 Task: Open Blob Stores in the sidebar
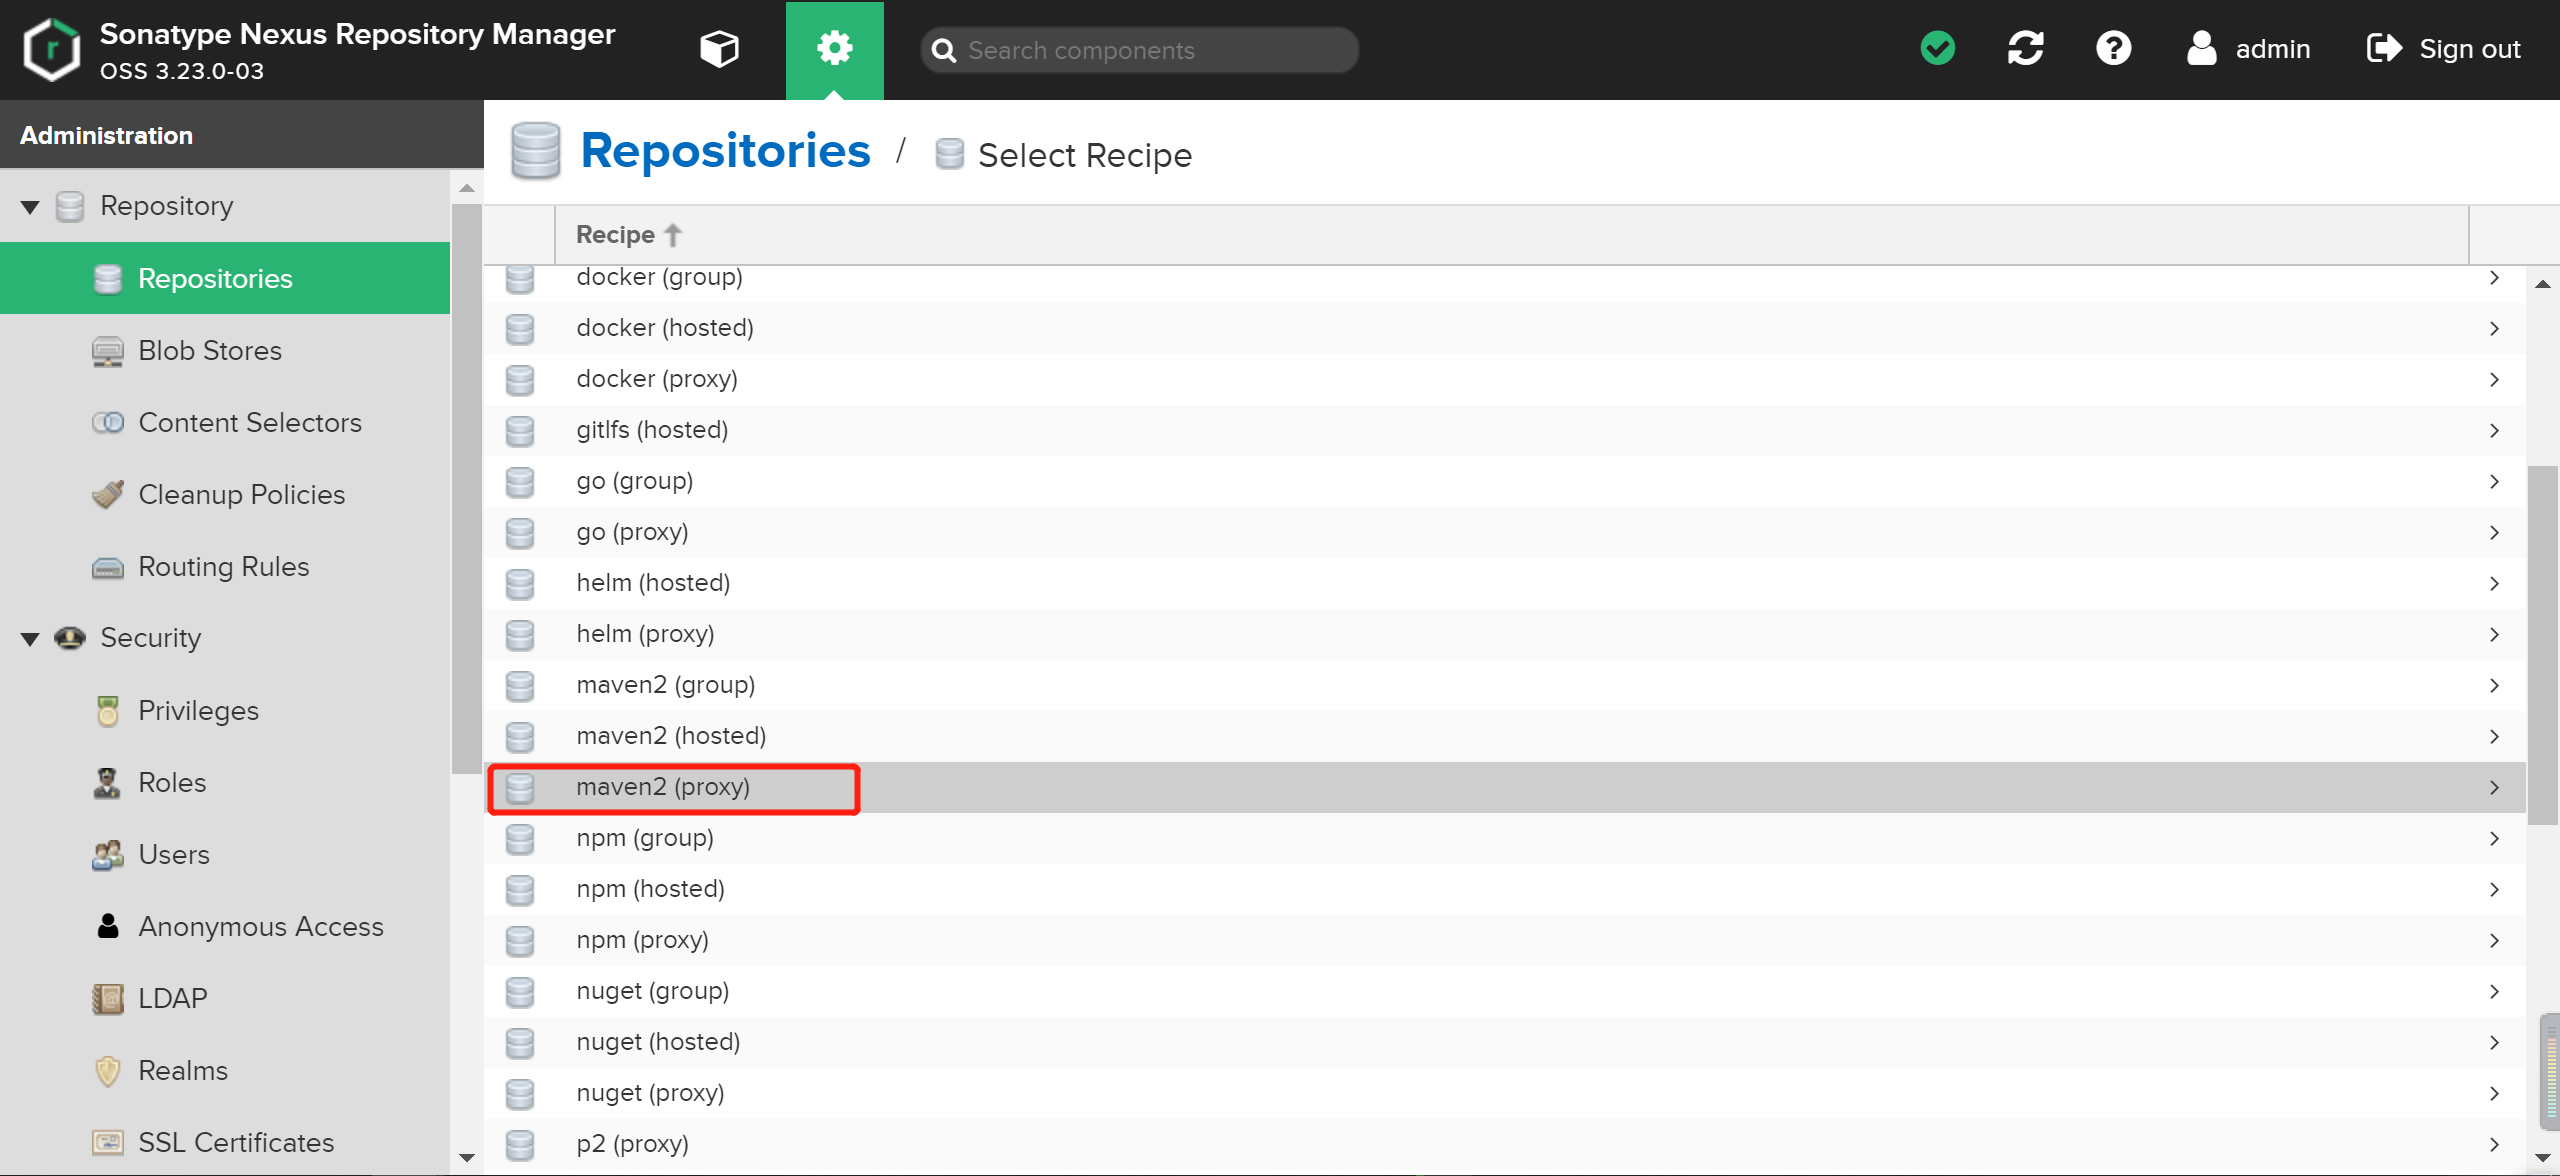[x=209, y=351]
